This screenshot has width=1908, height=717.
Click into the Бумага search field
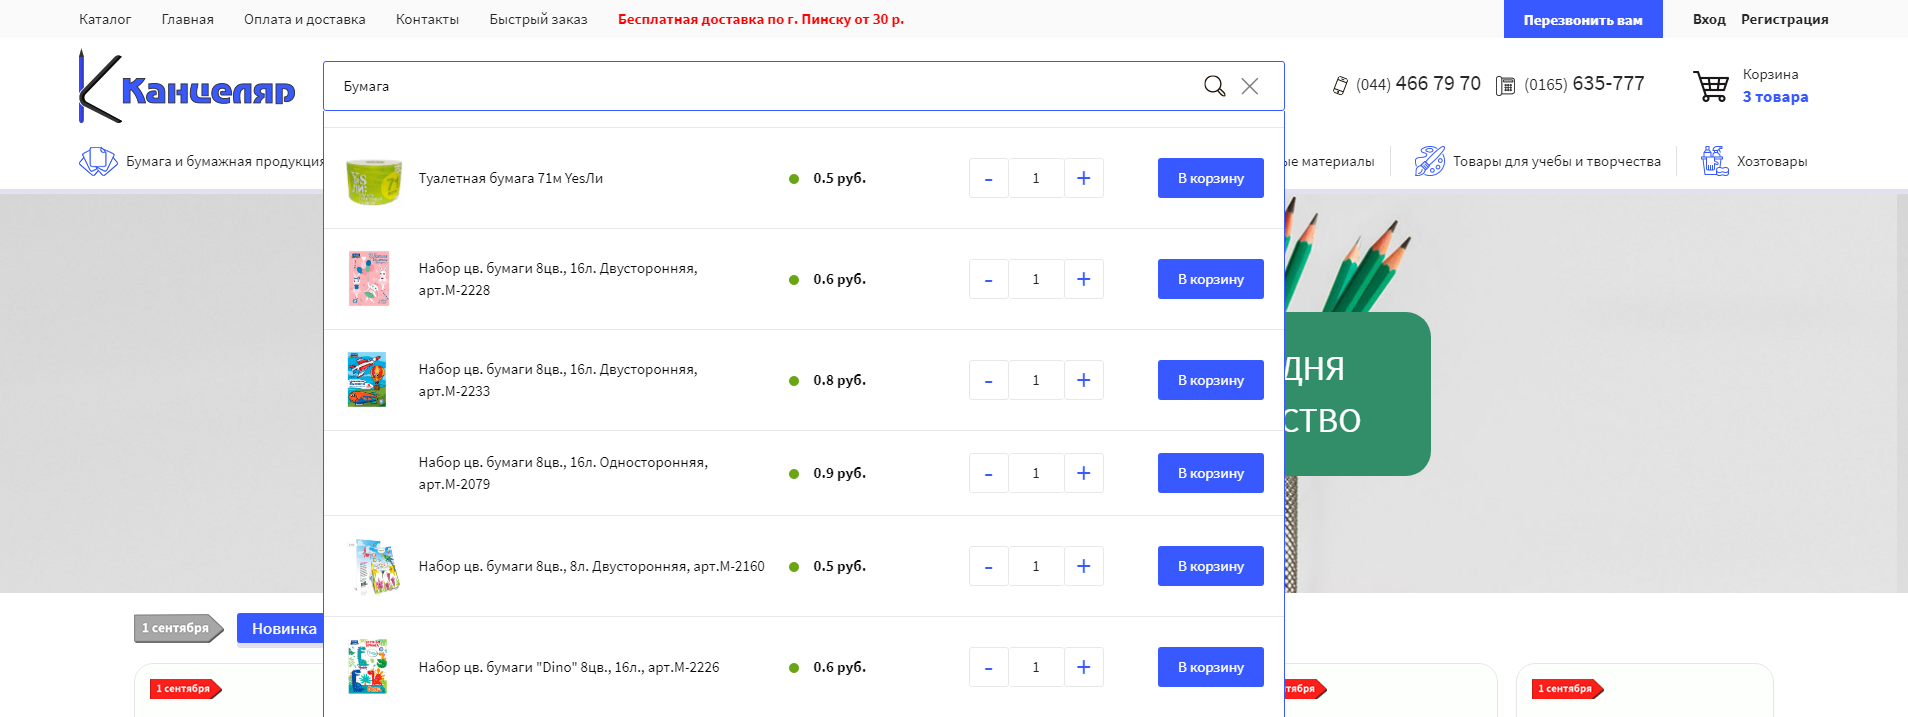pos(760,86)
